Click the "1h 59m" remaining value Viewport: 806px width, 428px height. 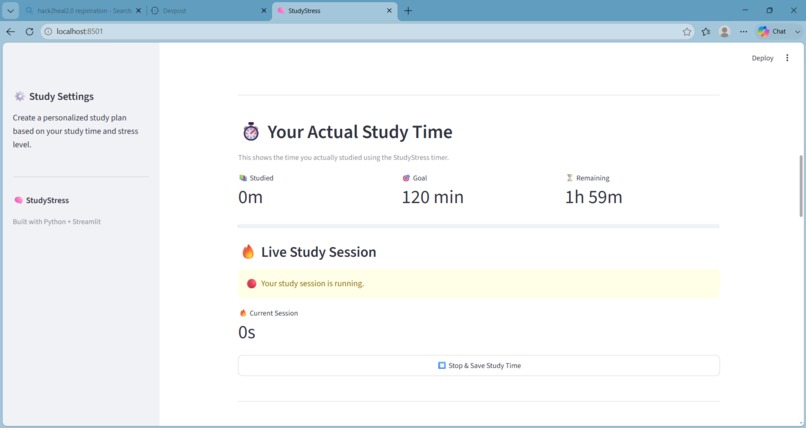click(594, 197)
